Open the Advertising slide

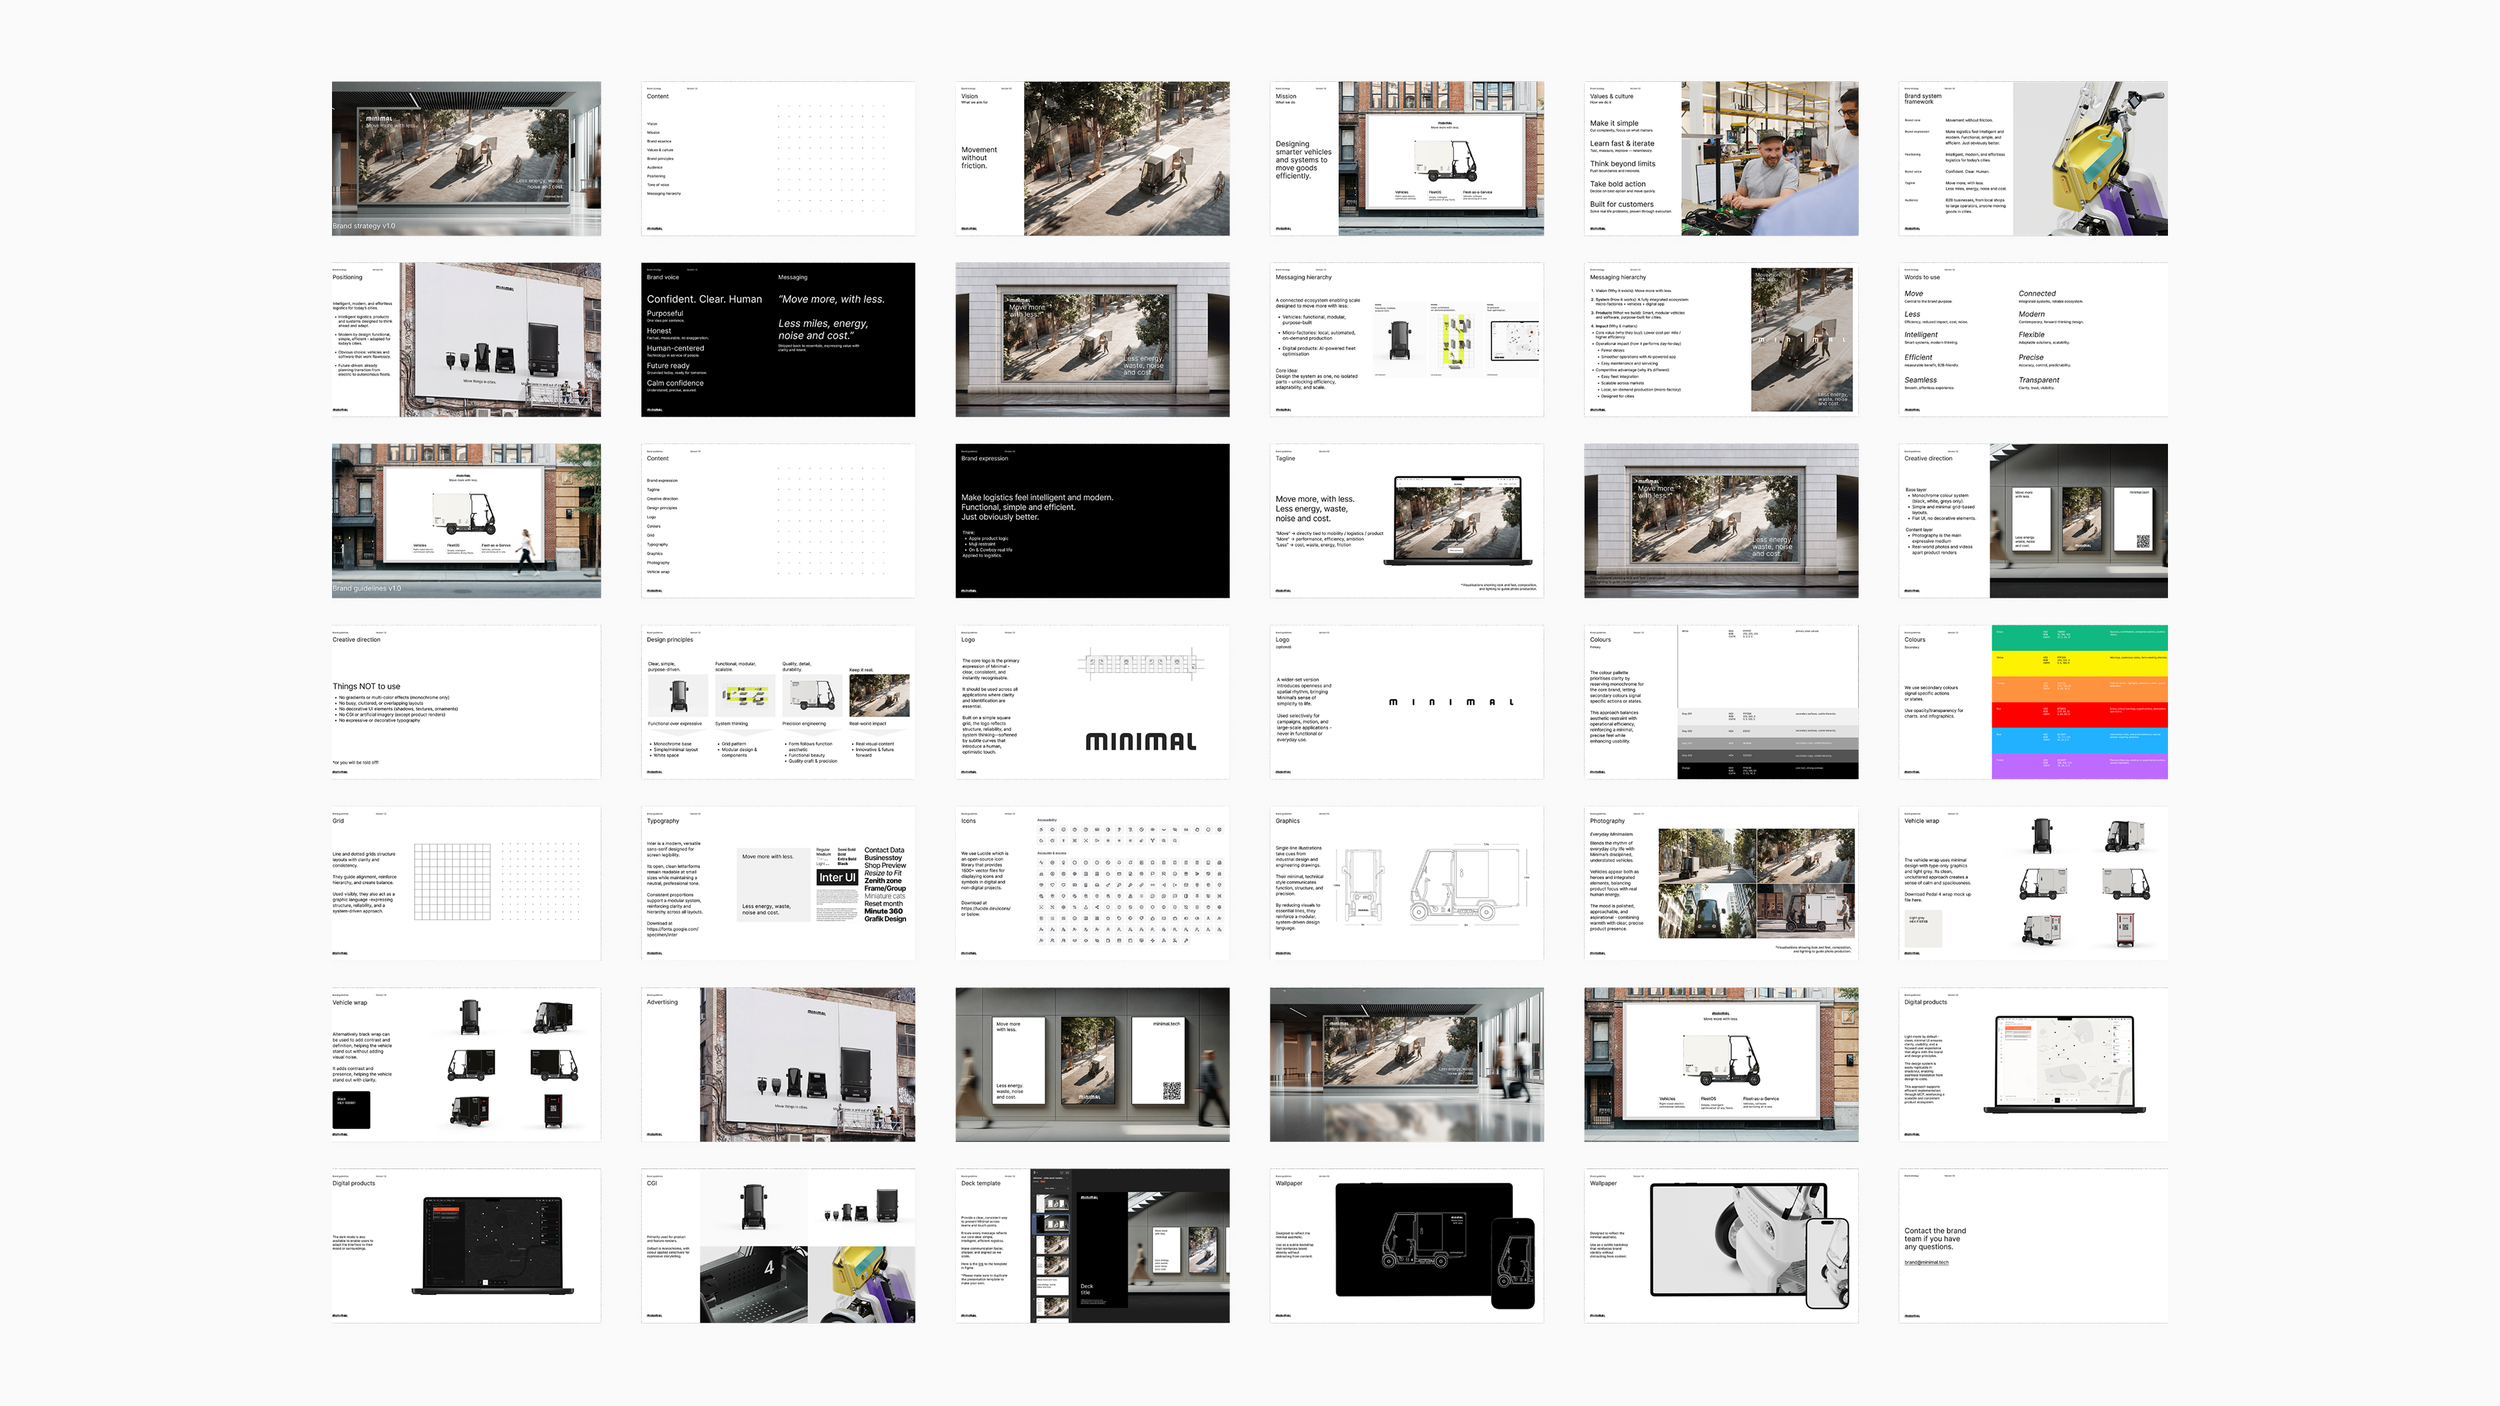[778, 1064]
